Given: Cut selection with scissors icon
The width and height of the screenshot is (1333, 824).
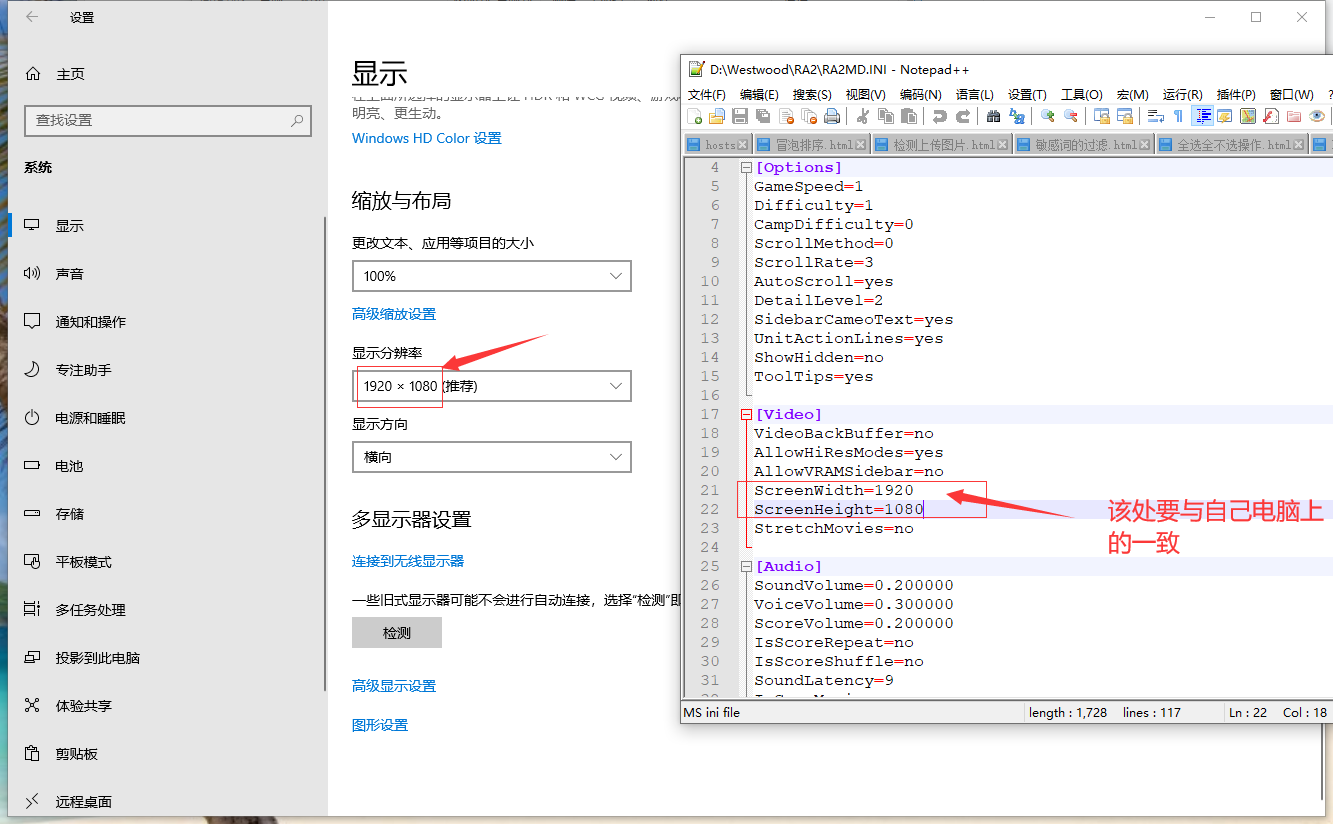Looking at the screenshot, I should point(863,116).
